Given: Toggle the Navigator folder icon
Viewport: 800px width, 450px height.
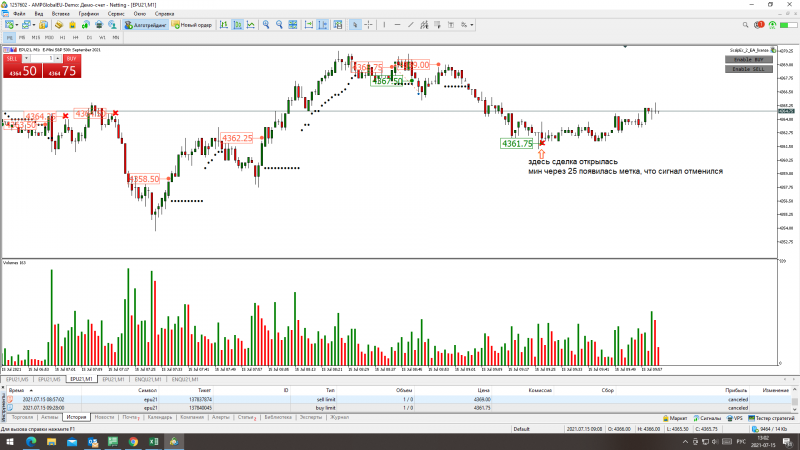Looking at the screenshot, I should pyautogui.click(x=59, y=24).
